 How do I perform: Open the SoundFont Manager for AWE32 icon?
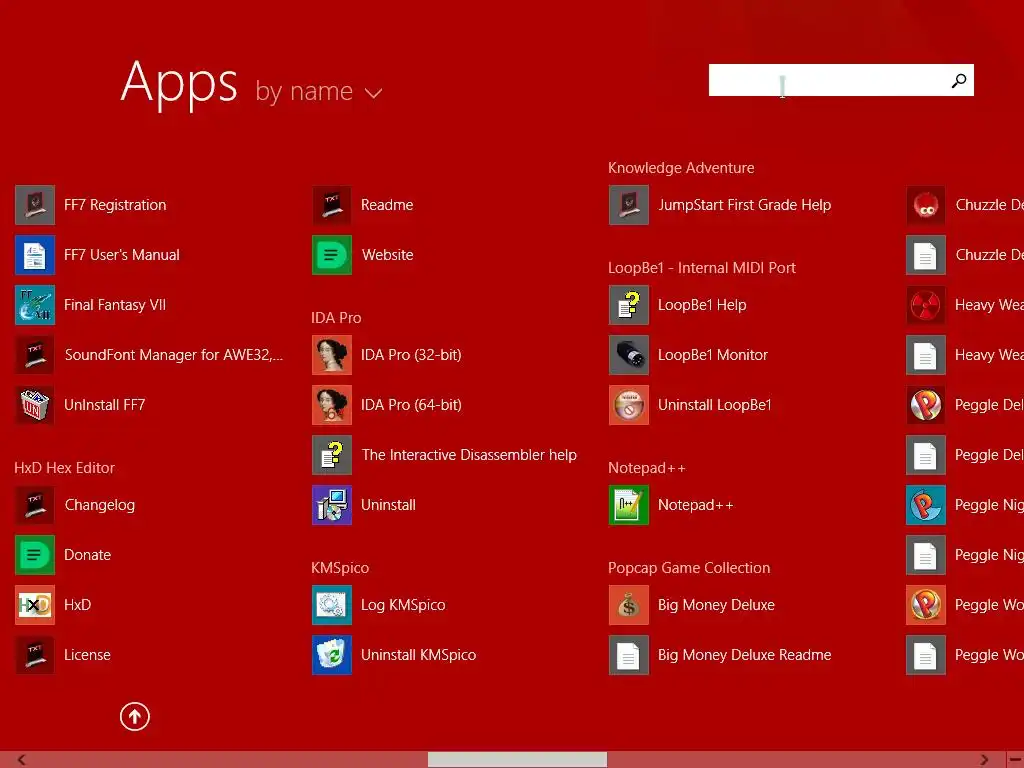[x=35, y=355]
